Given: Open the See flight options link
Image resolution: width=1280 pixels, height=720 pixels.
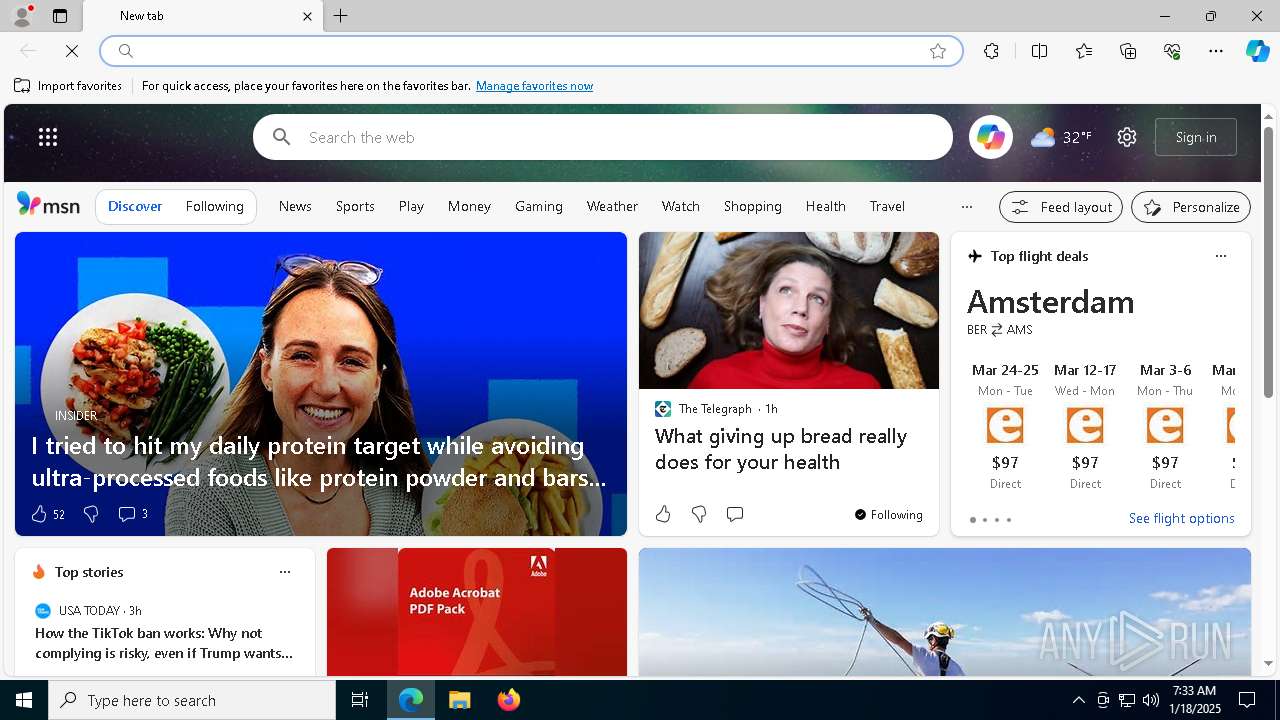Looking at the screenshot, I should (1182, 518).
